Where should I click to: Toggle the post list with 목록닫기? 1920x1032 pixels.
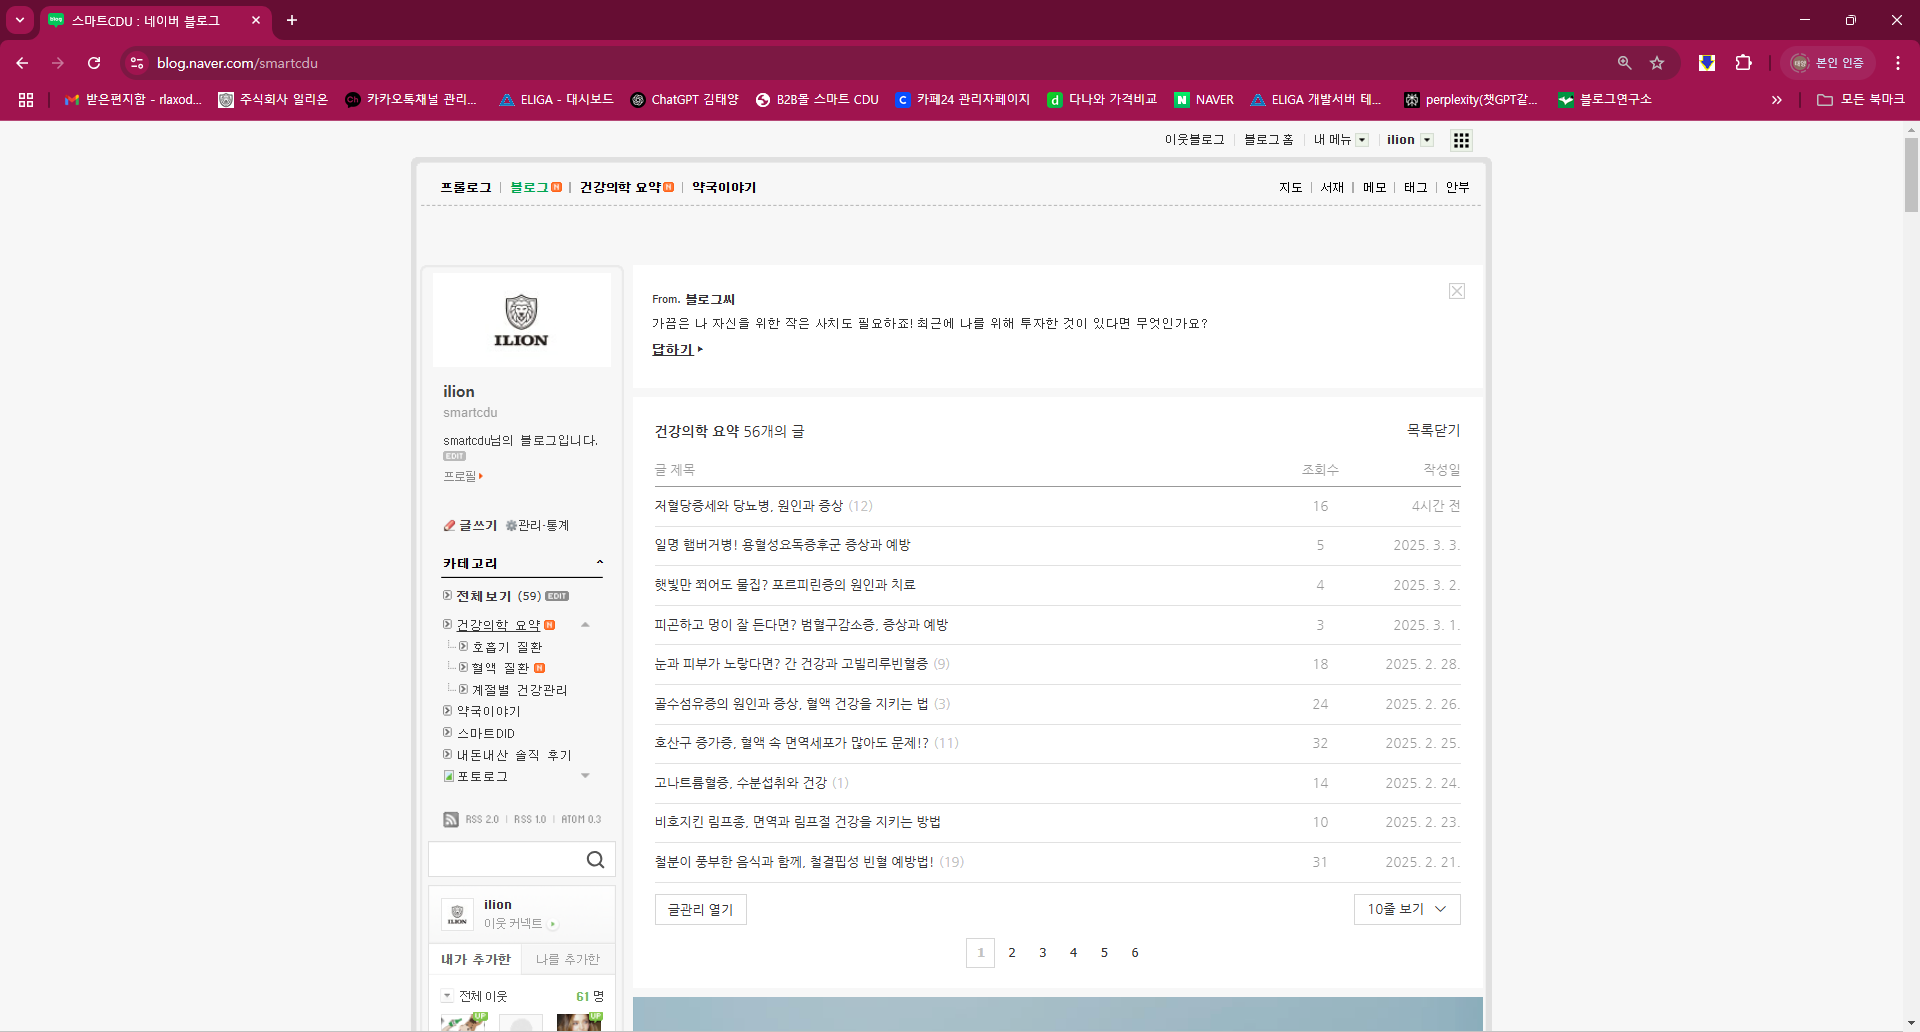tap(1433, 430)
